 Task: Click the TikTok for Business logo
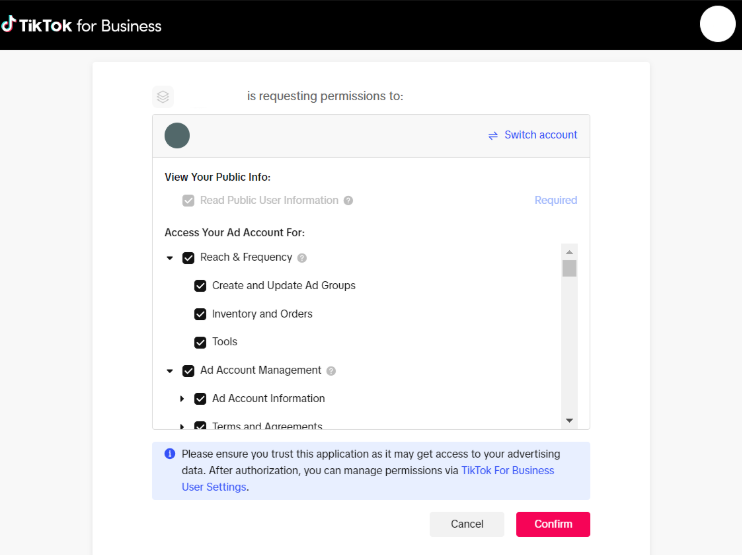click(81, 25)
